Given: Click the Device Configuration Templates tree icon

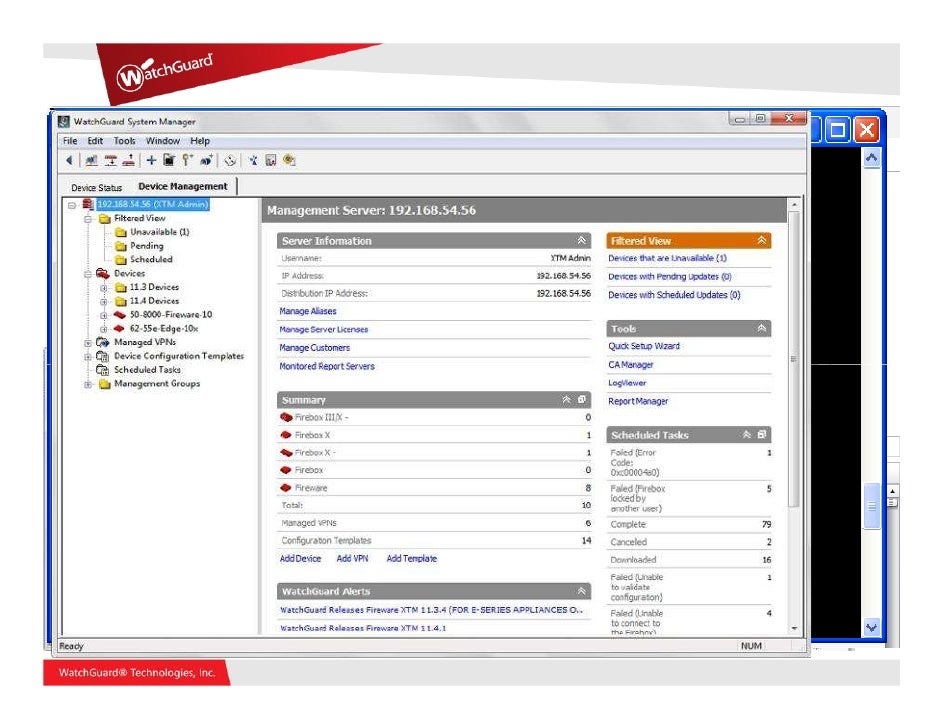Looking at the screenshot, I should [103, 356].
